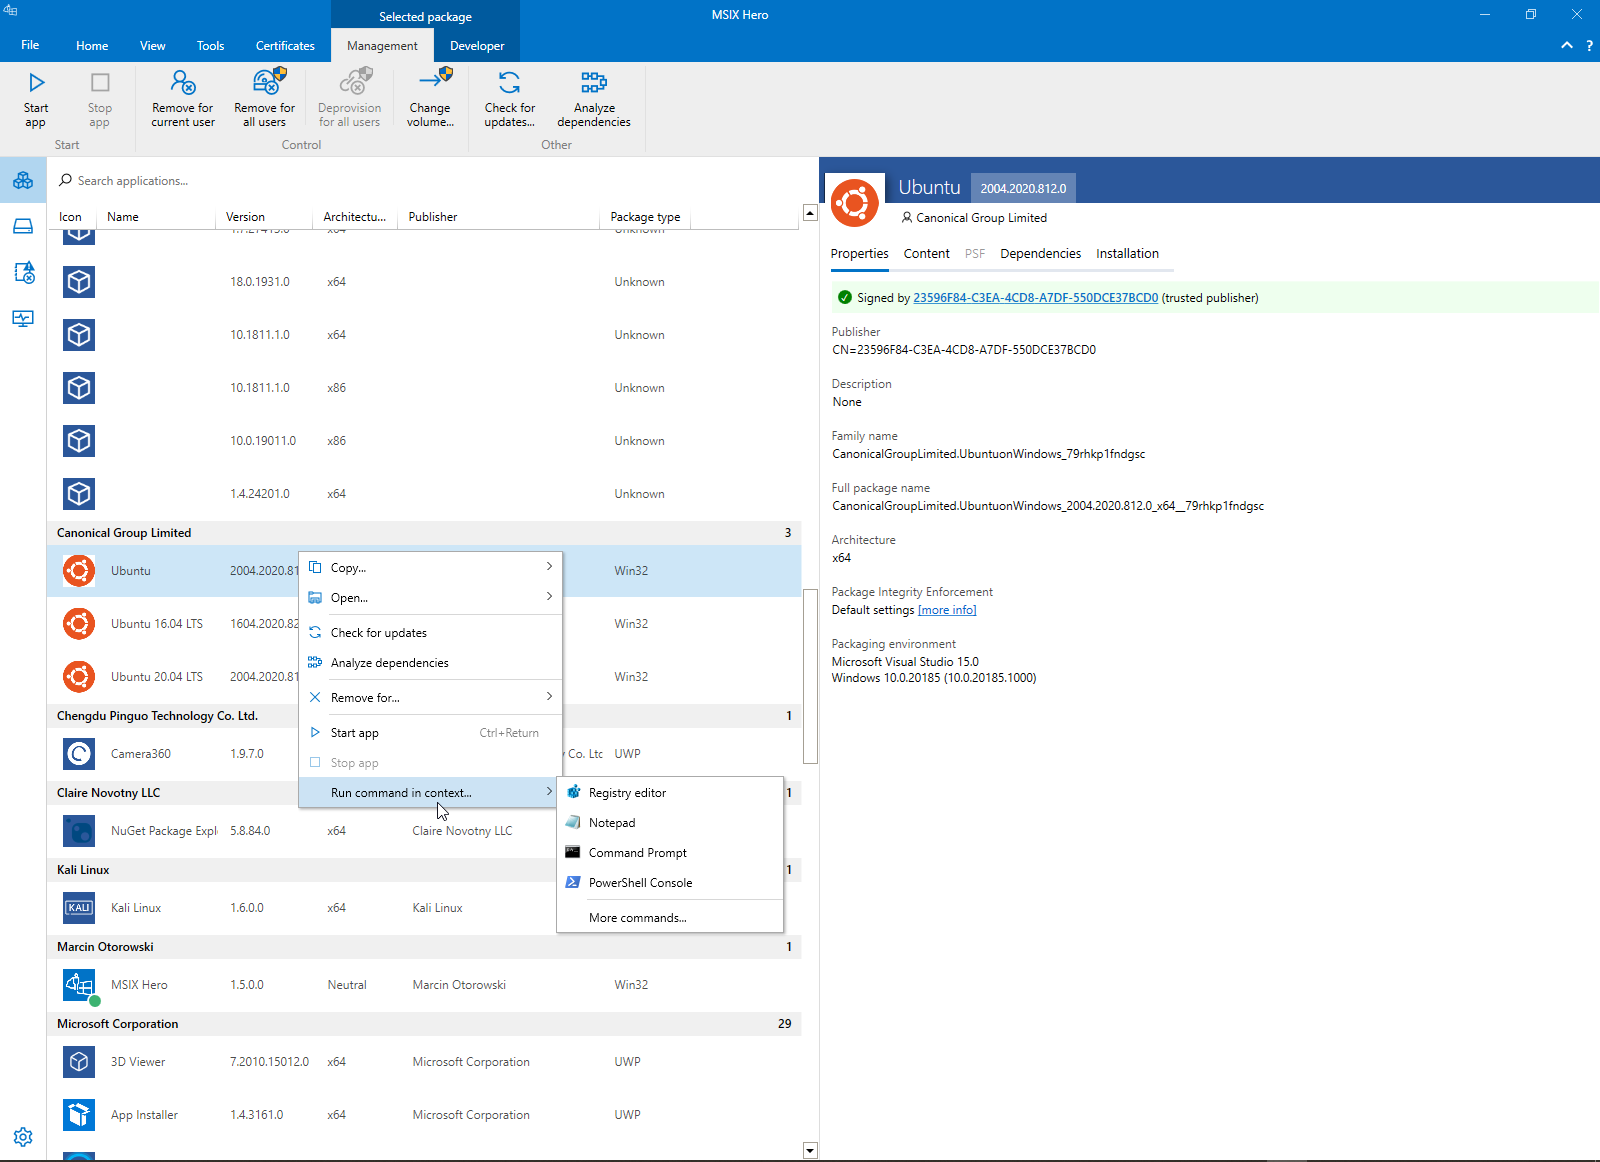Click Remove for current user icon

(183, 82)
